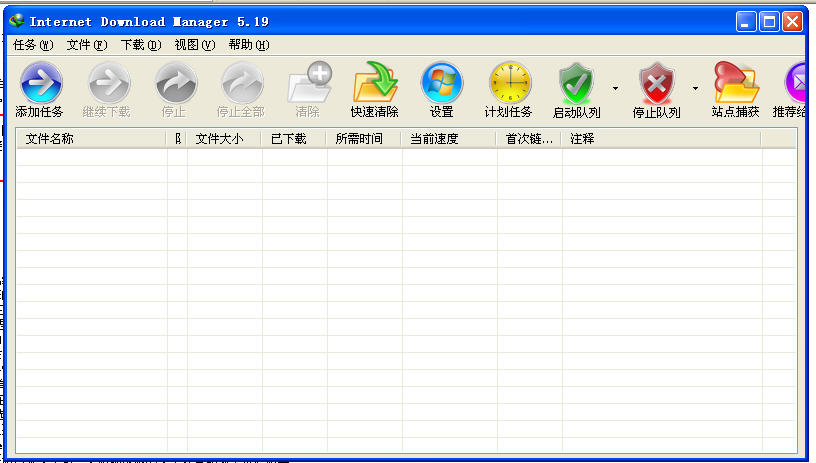
Task: Sort by the 文件大小 column header
Action: point(223,139)
